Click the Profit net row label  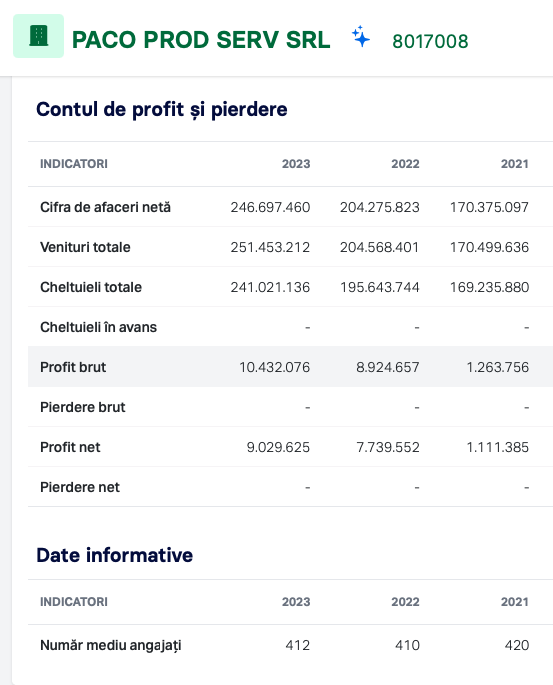point(70,447)
